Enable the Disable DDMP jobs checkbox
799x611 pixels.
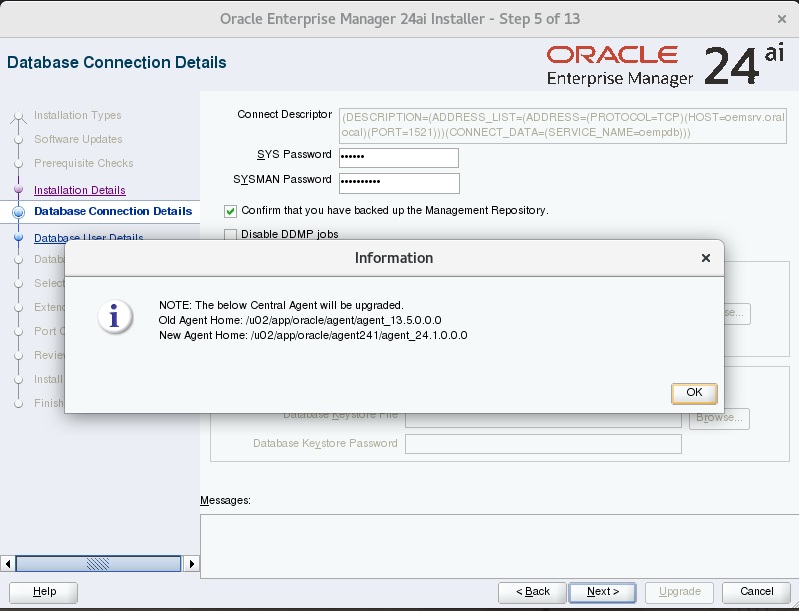point(230,234)
